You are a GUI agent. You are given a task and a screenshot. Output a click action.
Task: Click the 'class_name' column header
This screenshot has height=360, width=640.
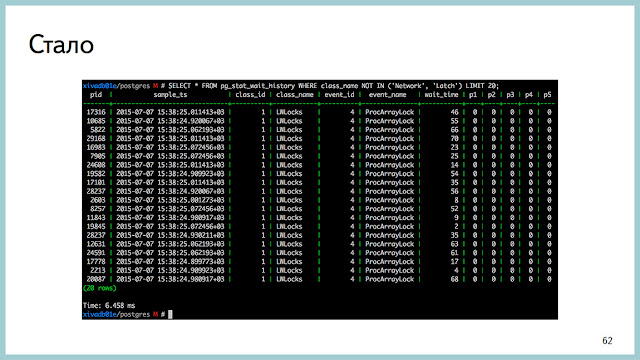coord(295,95)
